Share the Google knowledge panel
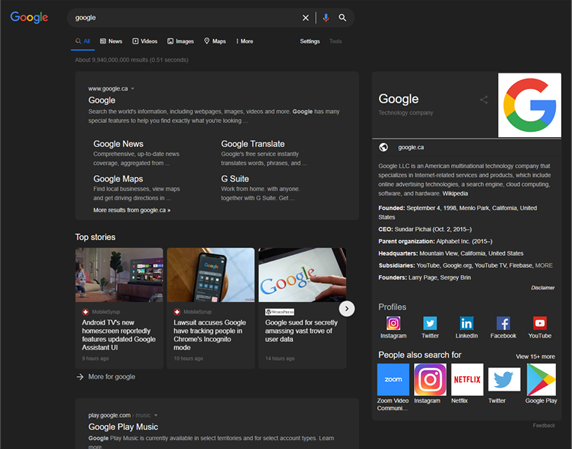 484,100
